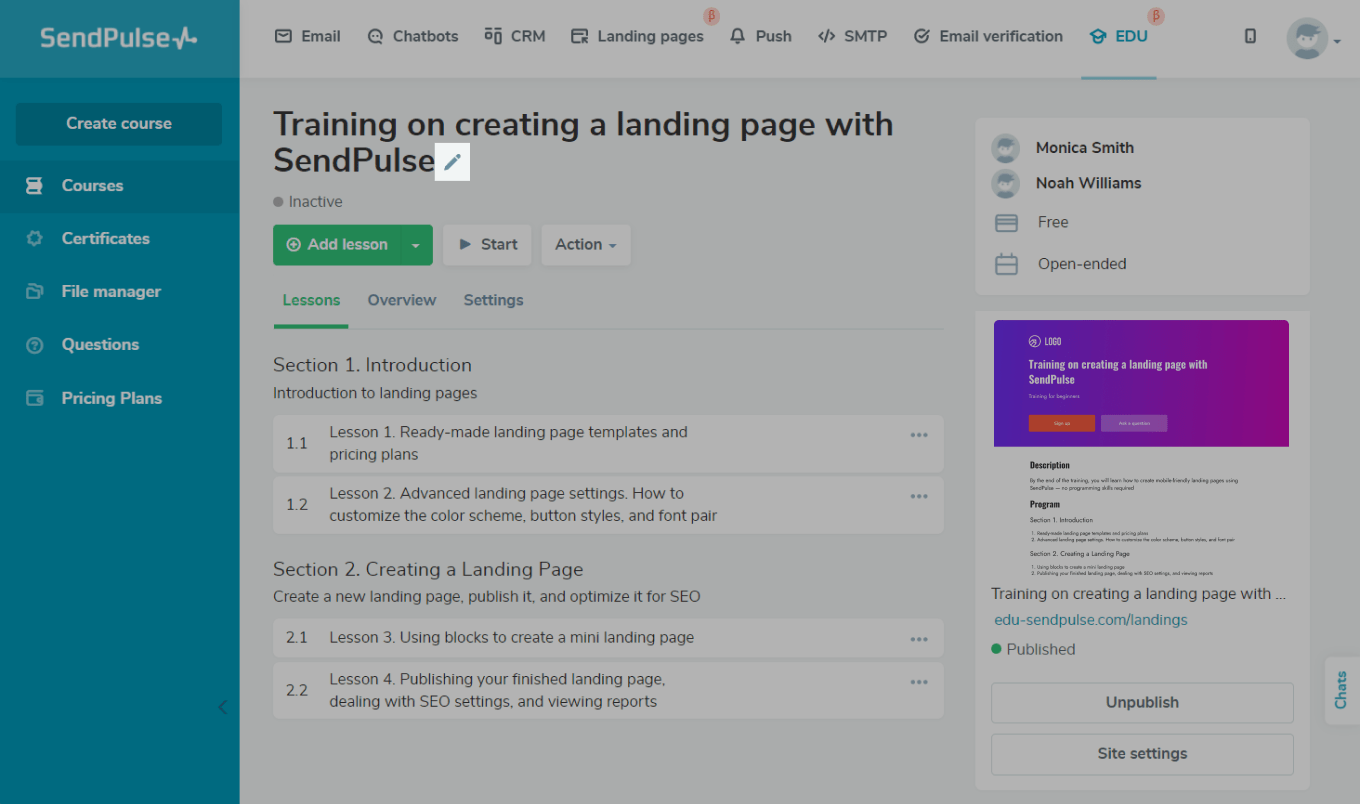The image size is (1360, 804).
Task: Open Email verification in top navigation
Action: tap(988, 36)
